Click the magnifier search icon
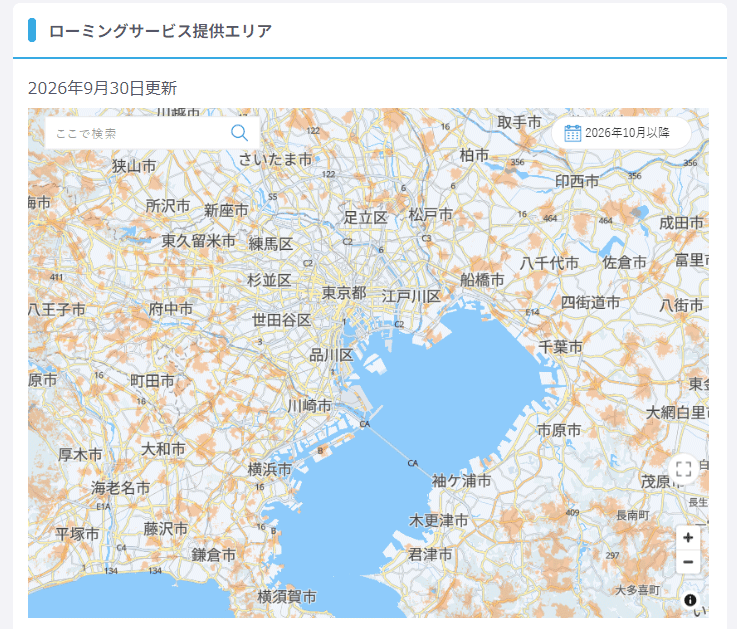This screenshot has height=629, width=737. coord(239,133)
